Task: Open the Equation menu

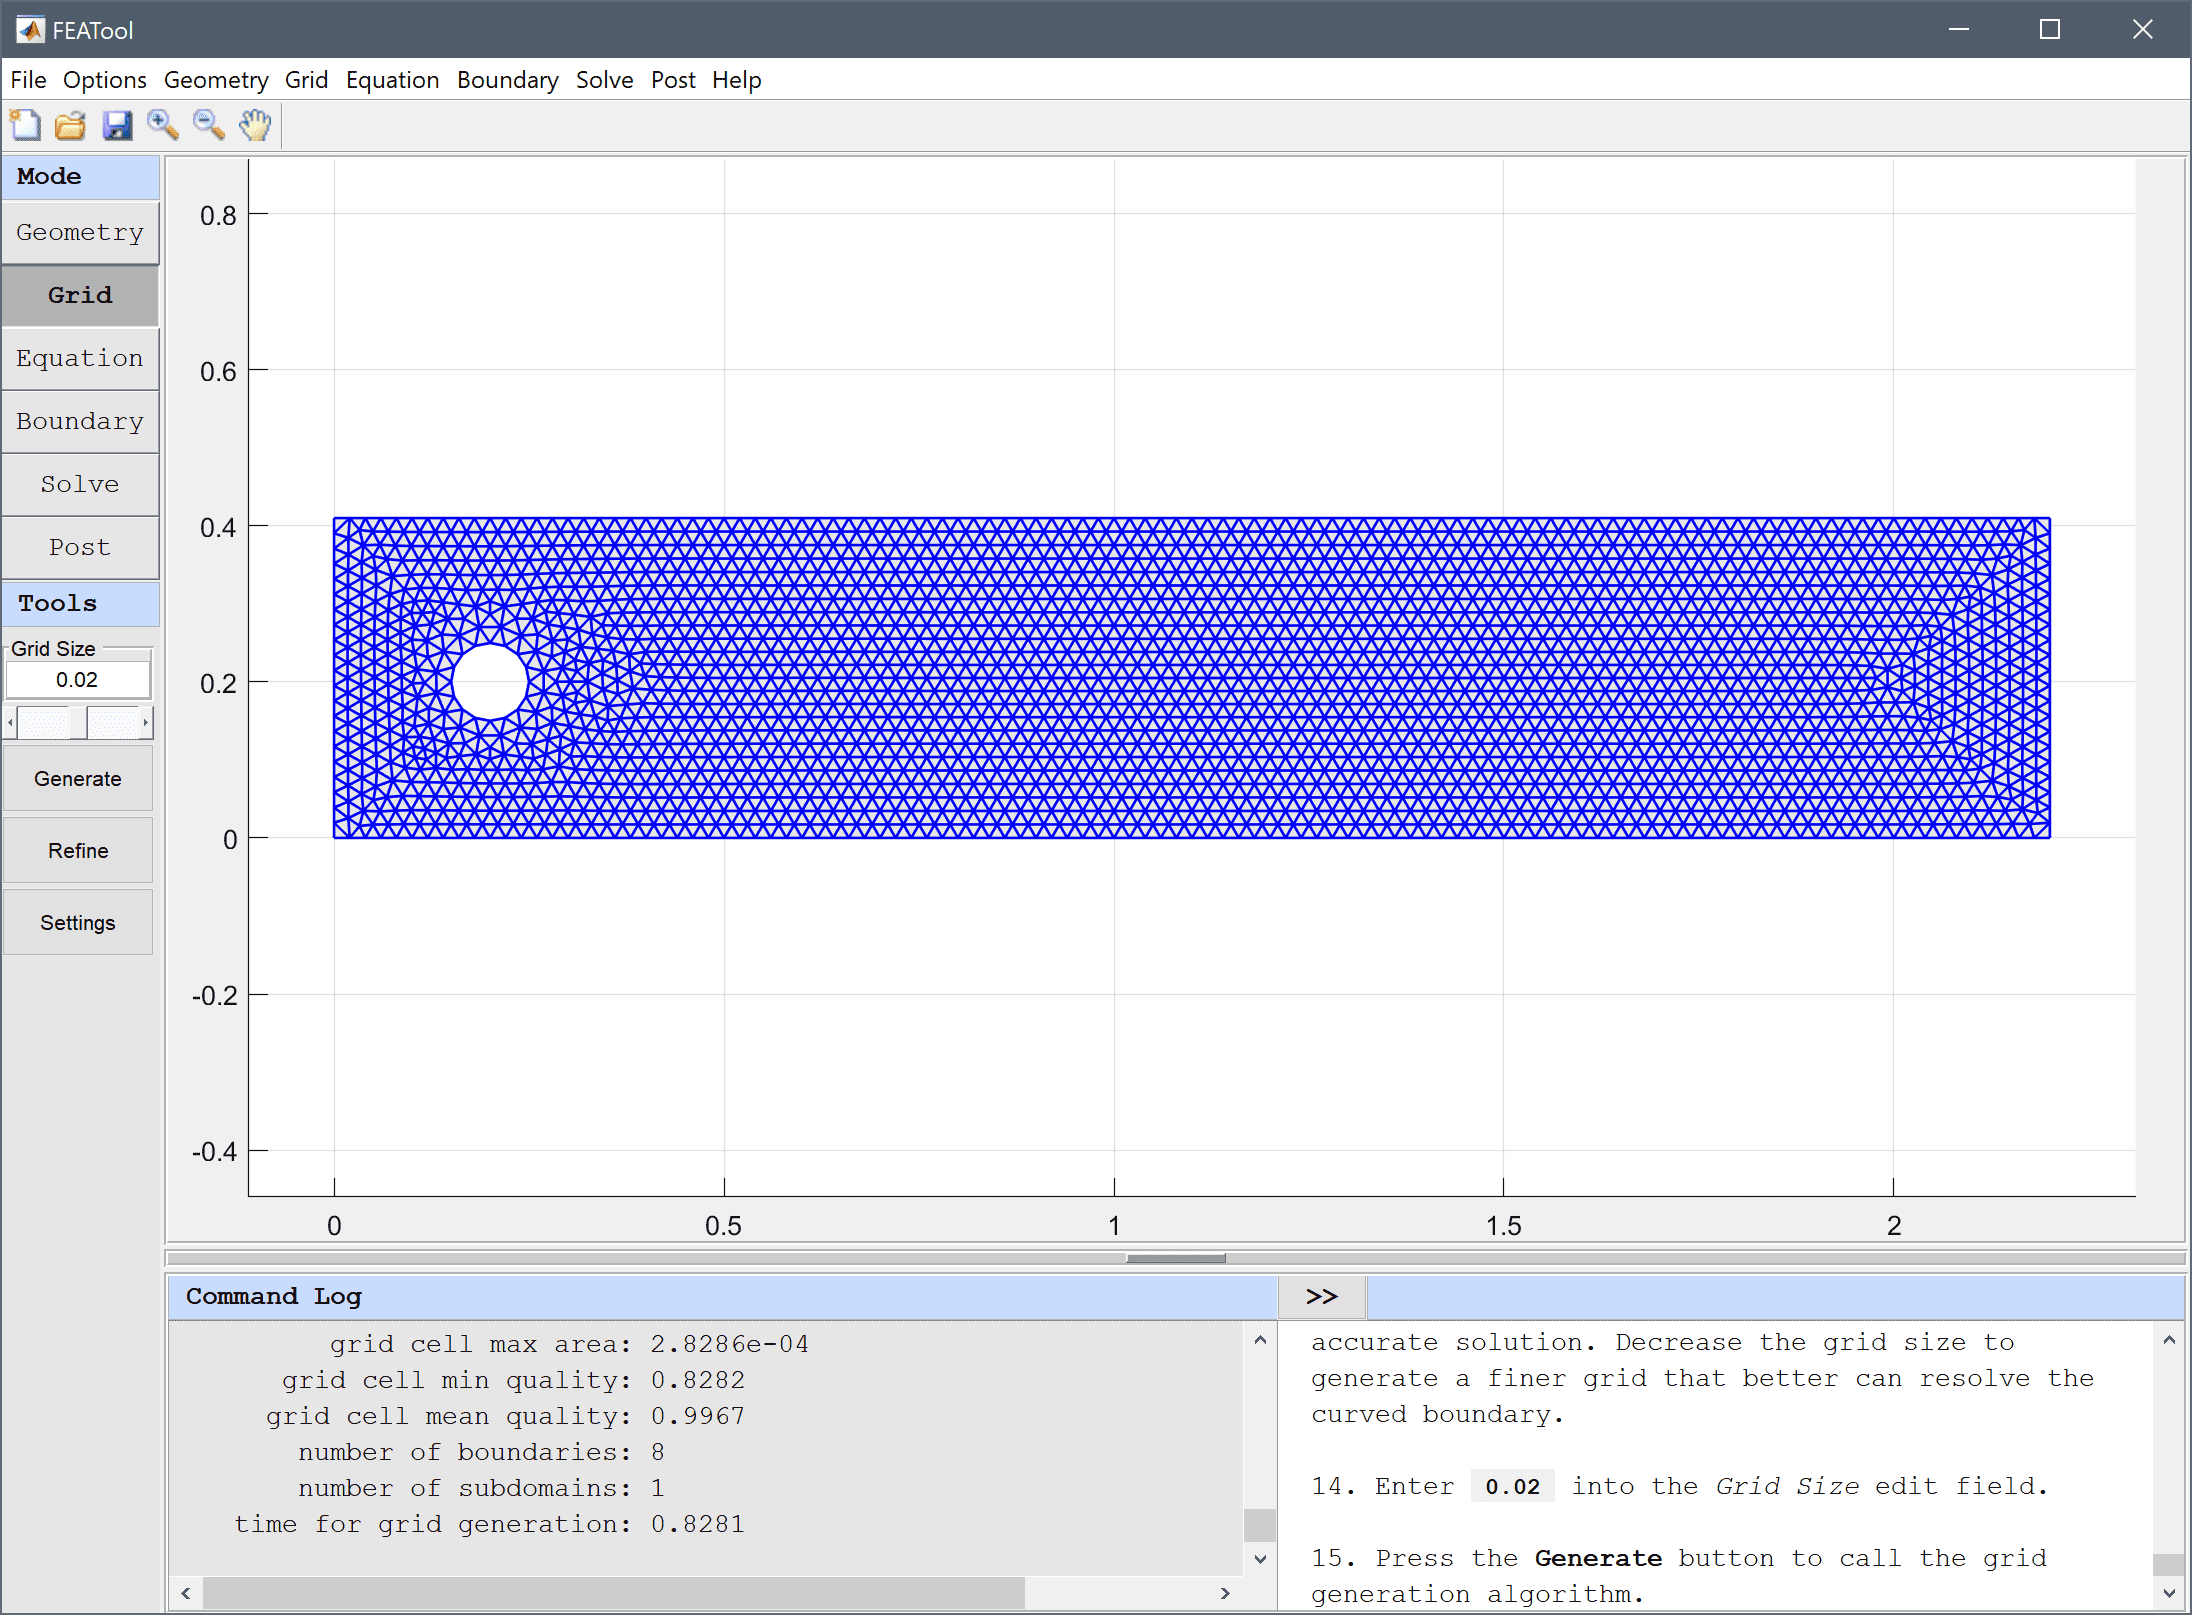Action: pos(392,80)
